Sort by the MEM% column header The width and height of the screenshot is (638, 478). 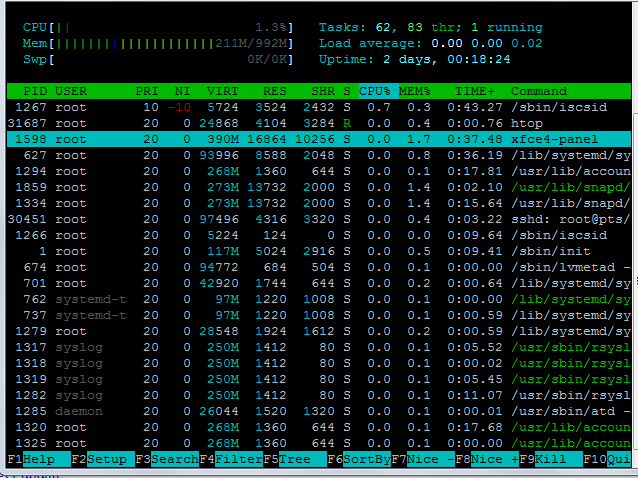coord(415,91)
